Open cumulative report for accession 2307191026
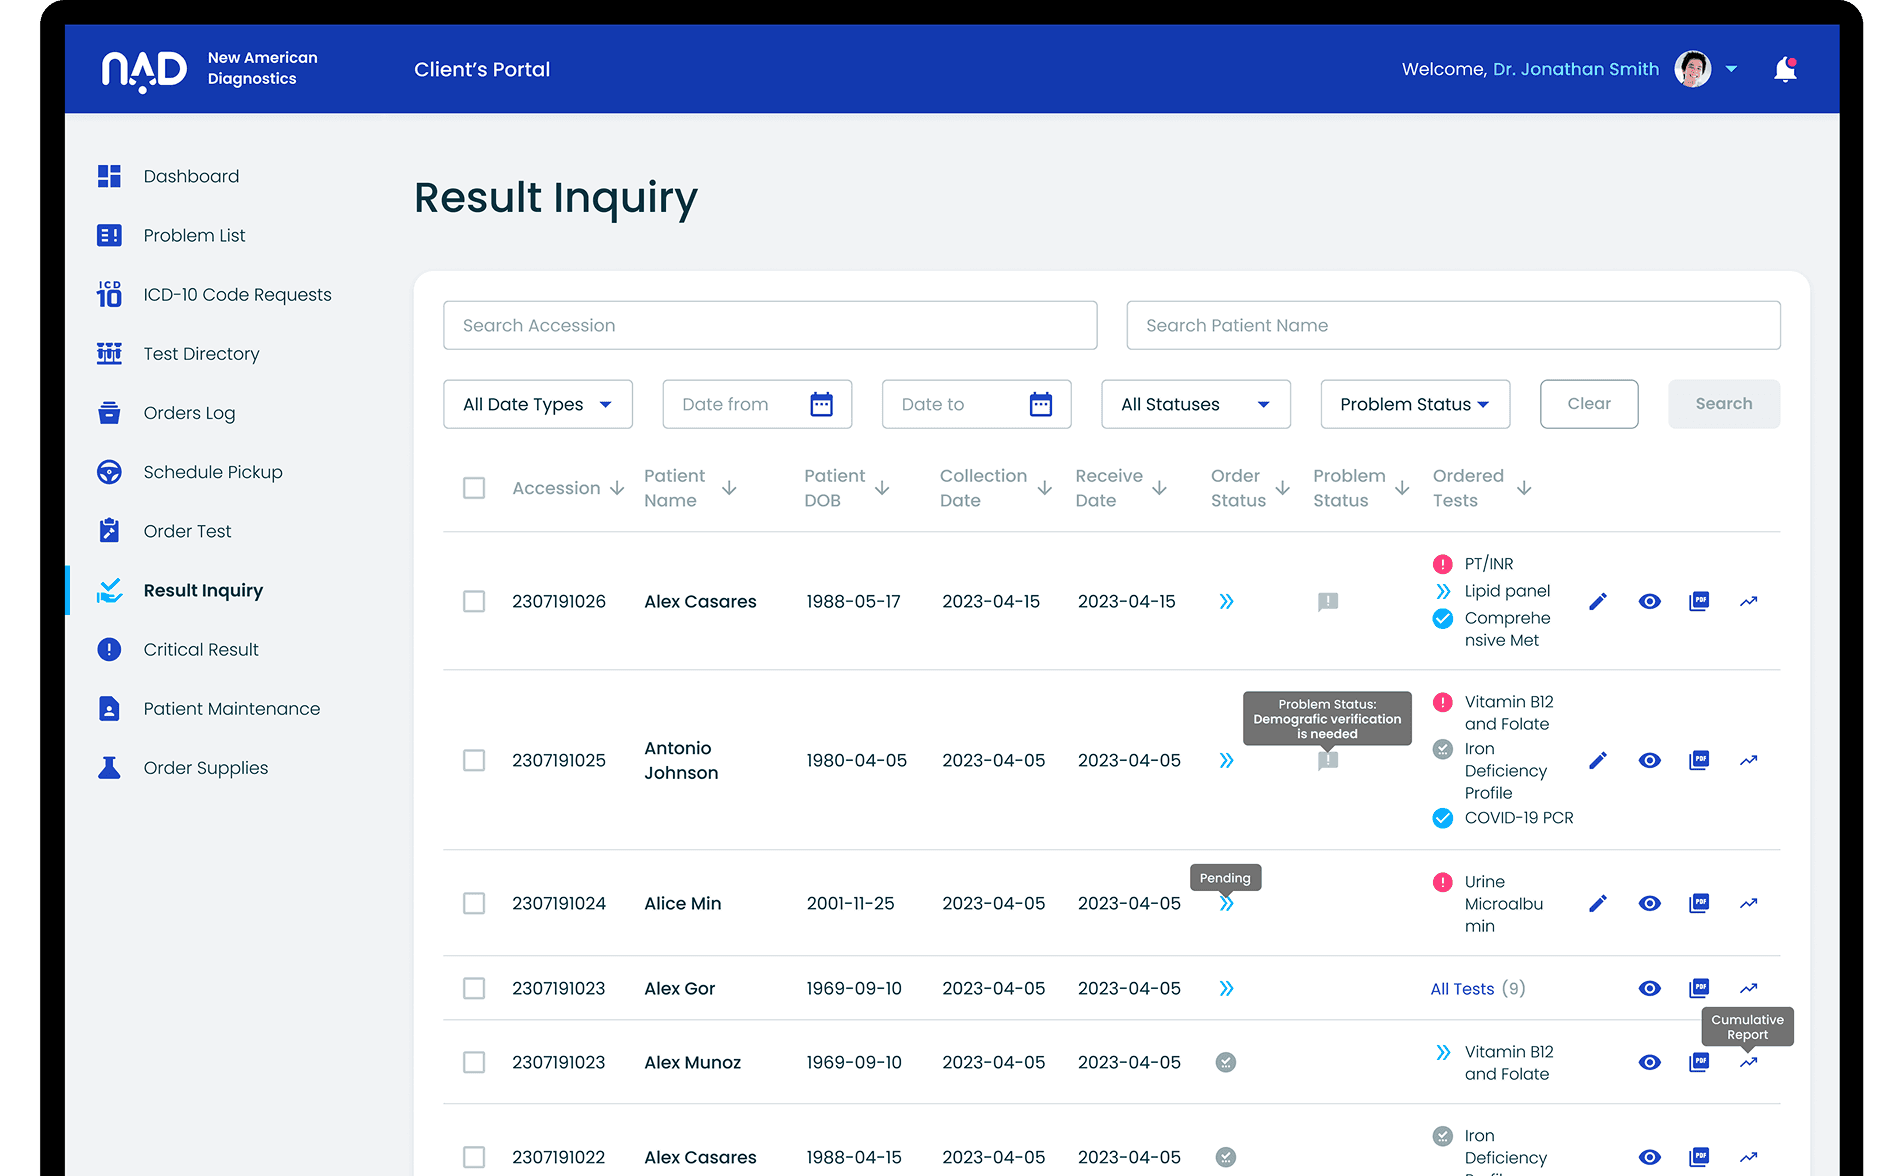This screenshot has height=1176, width=1896. coord(1748,601)
